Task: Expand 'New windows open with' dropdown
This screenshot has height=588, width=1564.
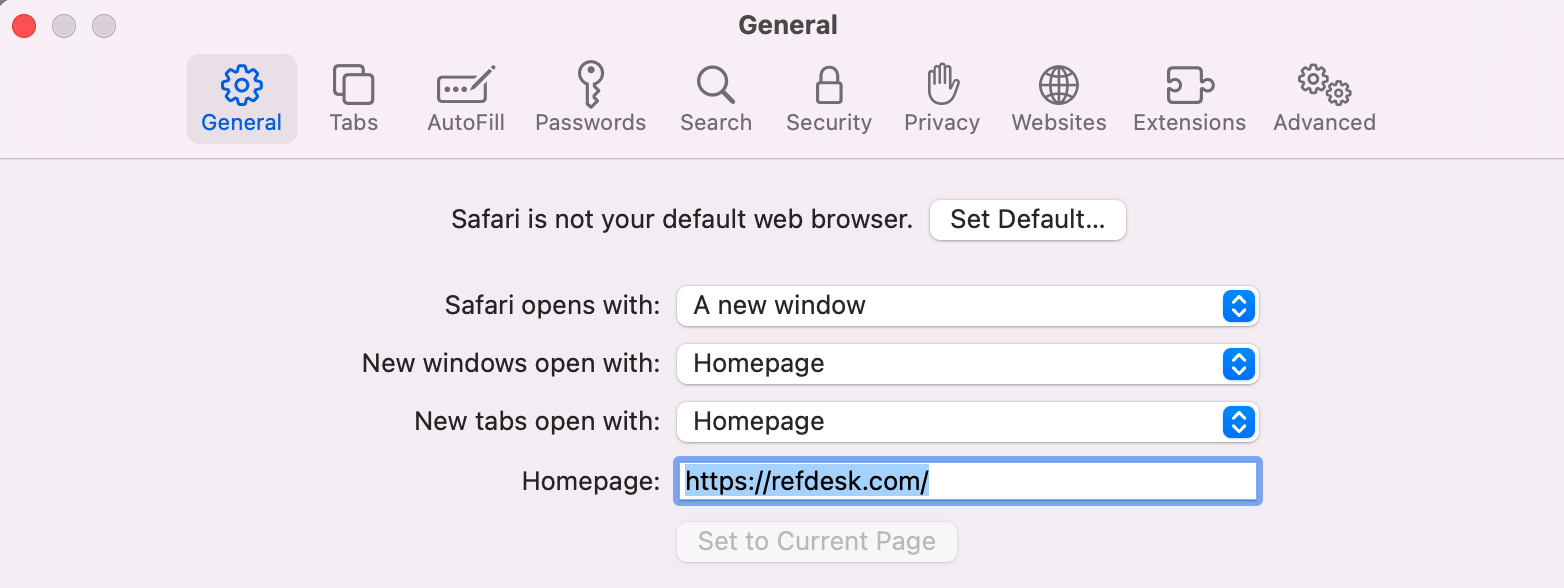Action: (967, 364)
